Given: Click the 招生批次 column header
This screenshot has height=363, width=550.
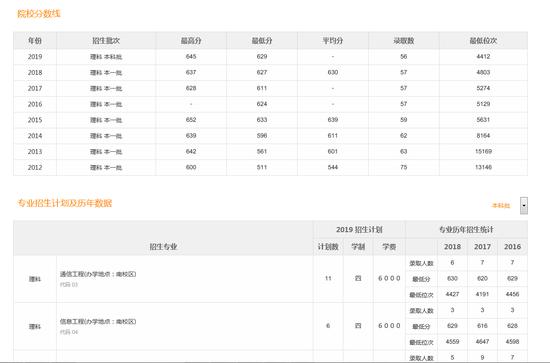Looking at the screenshot, I should [x=106, y=41].
